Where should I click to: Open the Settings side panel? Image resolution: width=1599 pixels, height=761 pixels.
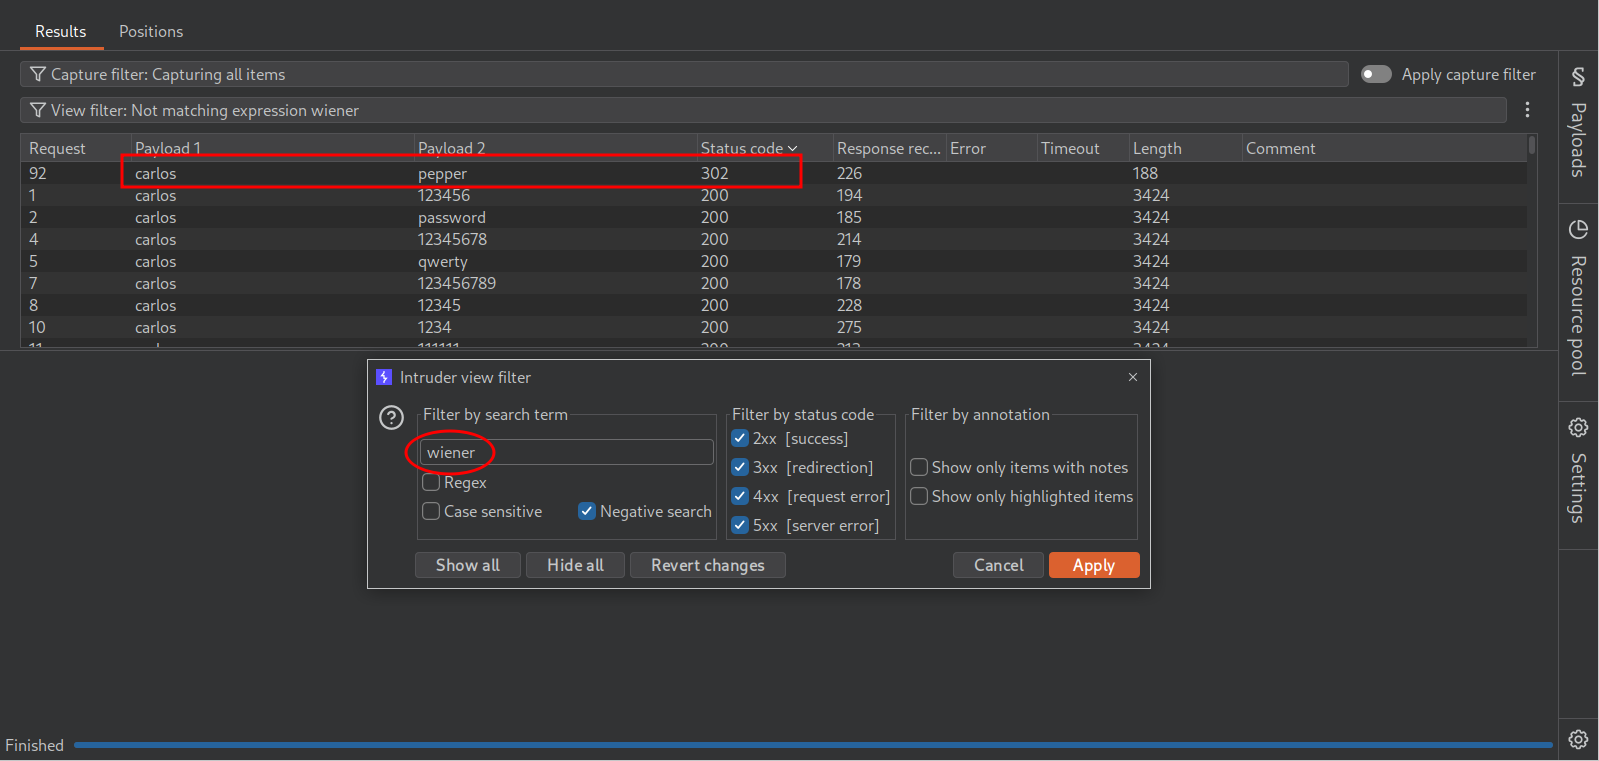click(x=1578, y=470)
